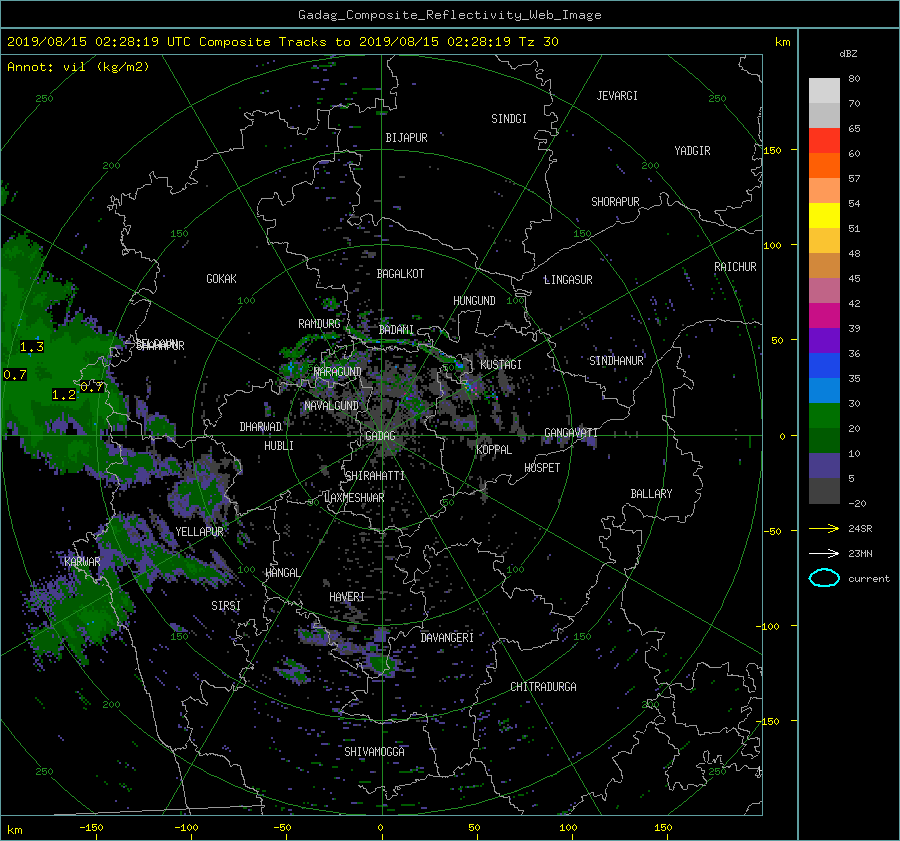Click the RAICHUR city label
The image size is (900, 841).
[735, 267]
